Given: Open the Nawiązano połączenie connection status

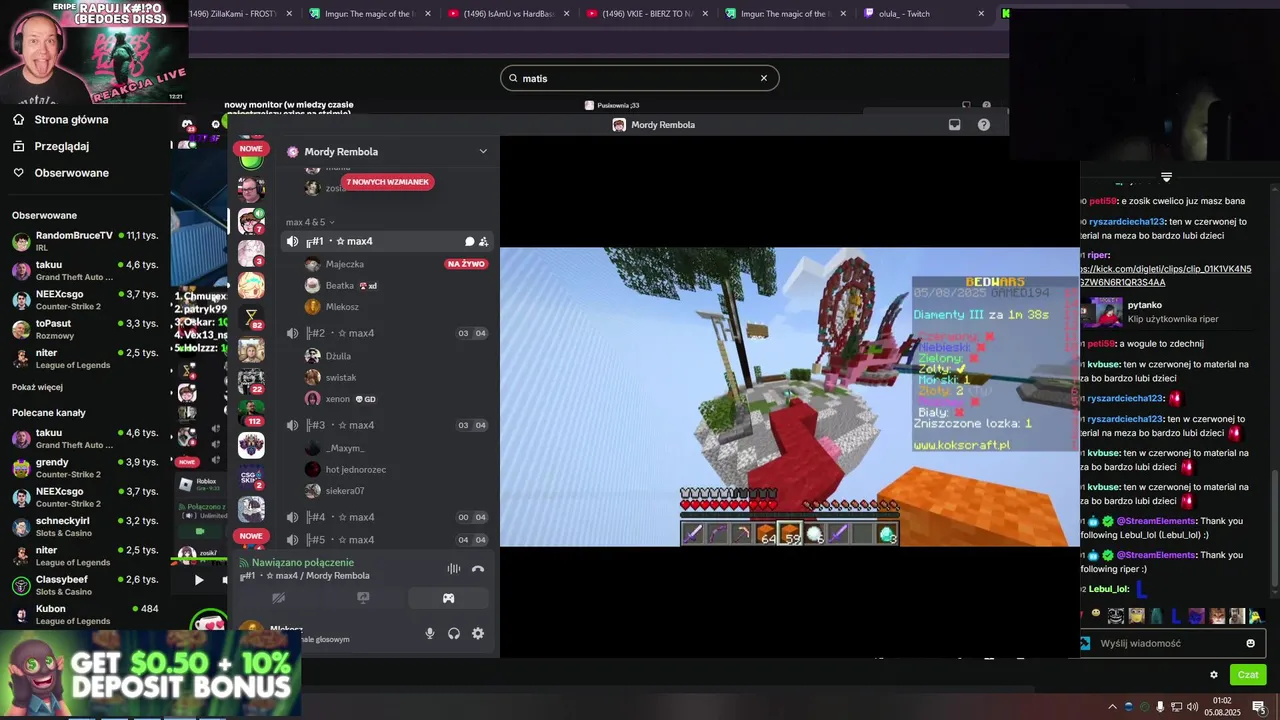Looking at the screenshot, I should (303, 563).
